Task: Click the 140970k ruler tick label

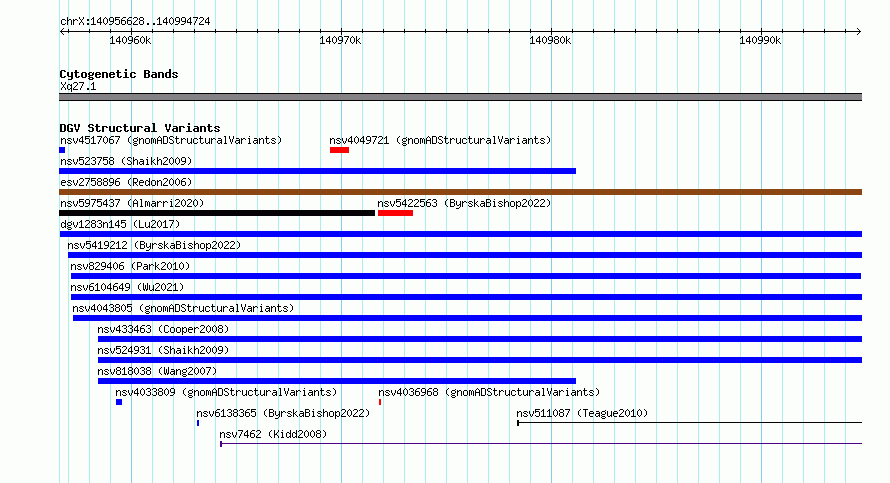Action: coord(340,40)
